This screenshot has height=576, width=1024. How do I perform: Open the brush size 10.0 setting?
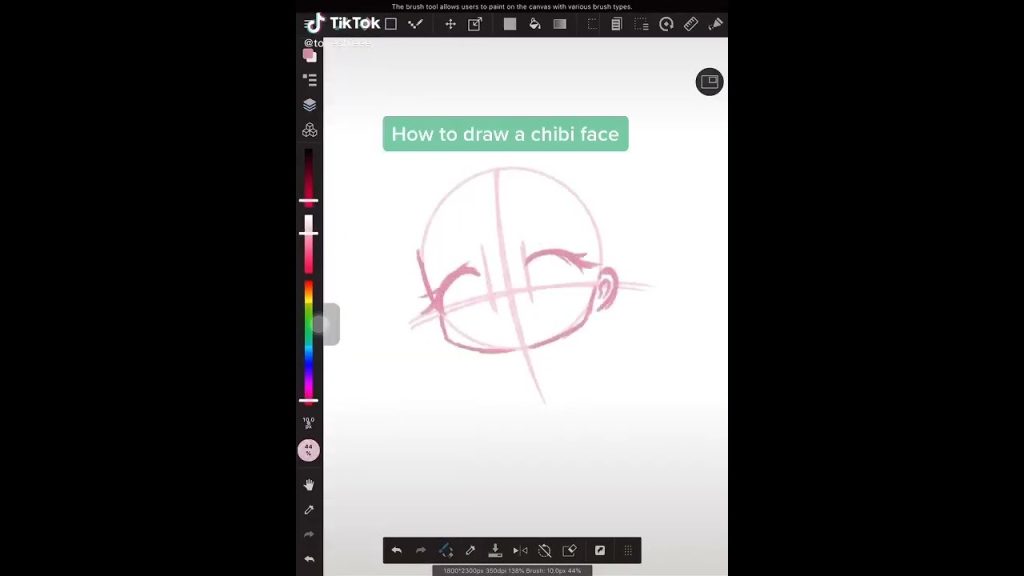(309, 423)
